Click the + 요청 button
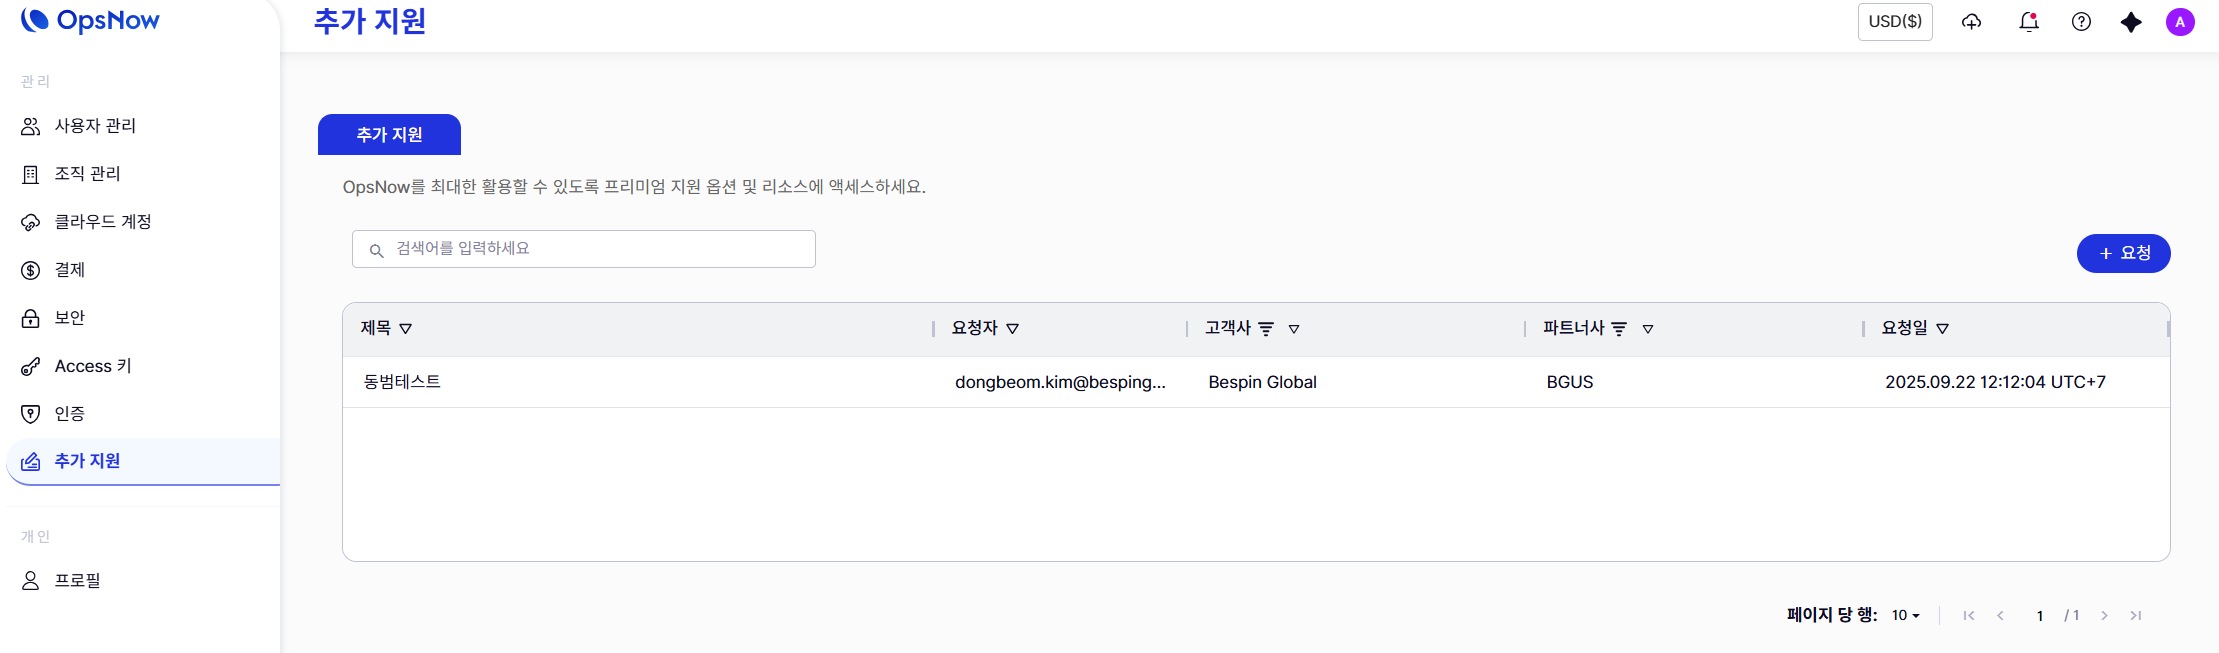 click(x=2123, y=253)
